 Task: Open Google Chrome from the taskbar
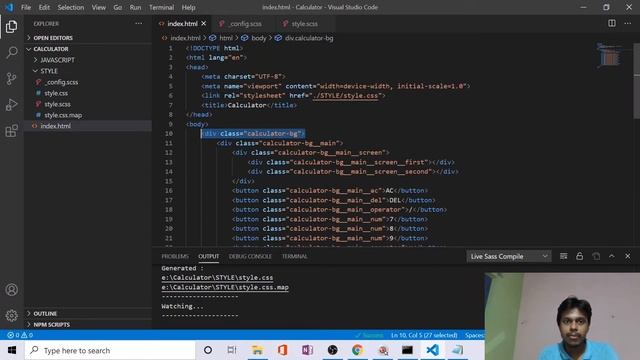click(x=358, y=350)
